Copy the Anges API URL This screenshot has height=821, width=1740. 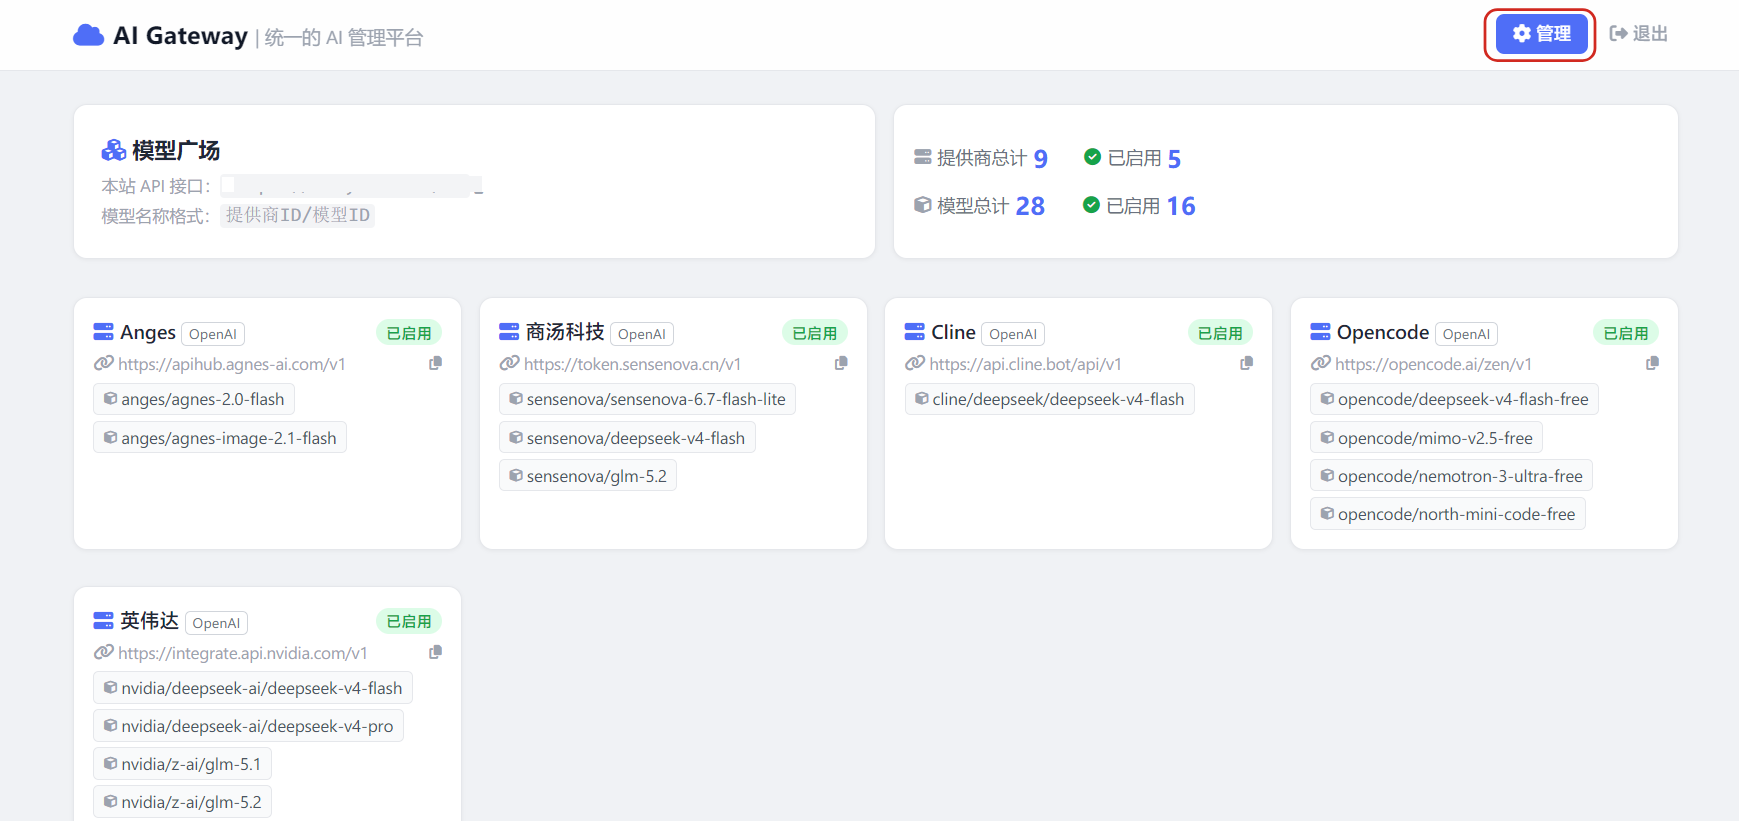[x=435, y=363]
